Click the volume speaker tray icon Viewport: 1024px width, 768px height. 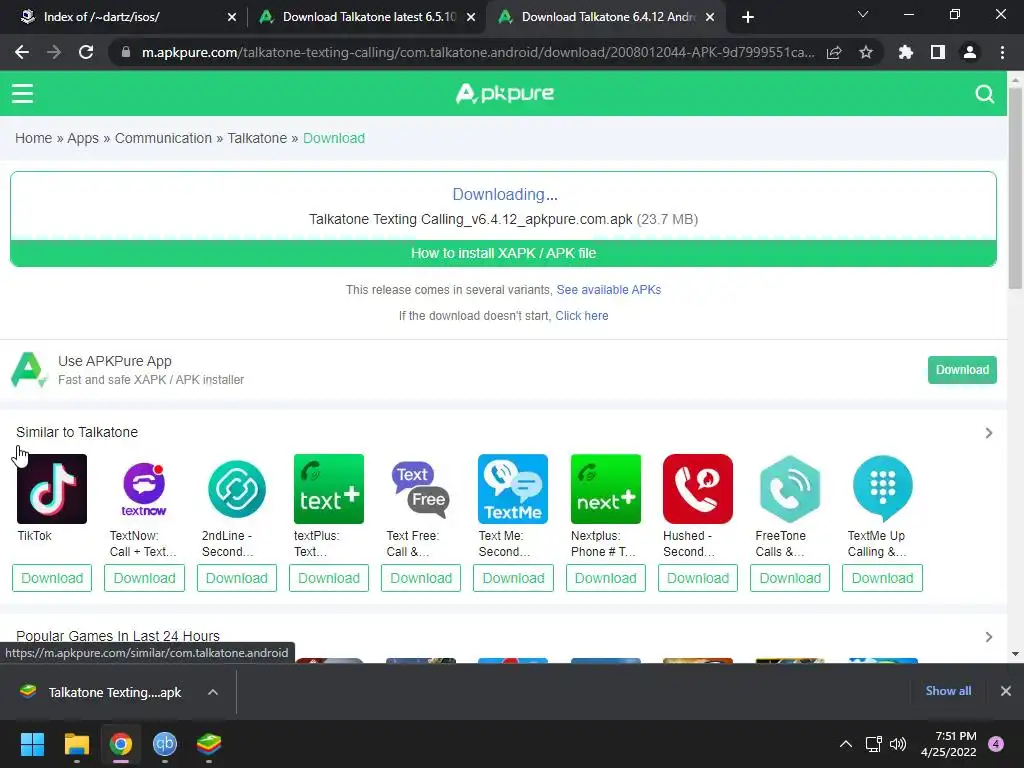898,744
